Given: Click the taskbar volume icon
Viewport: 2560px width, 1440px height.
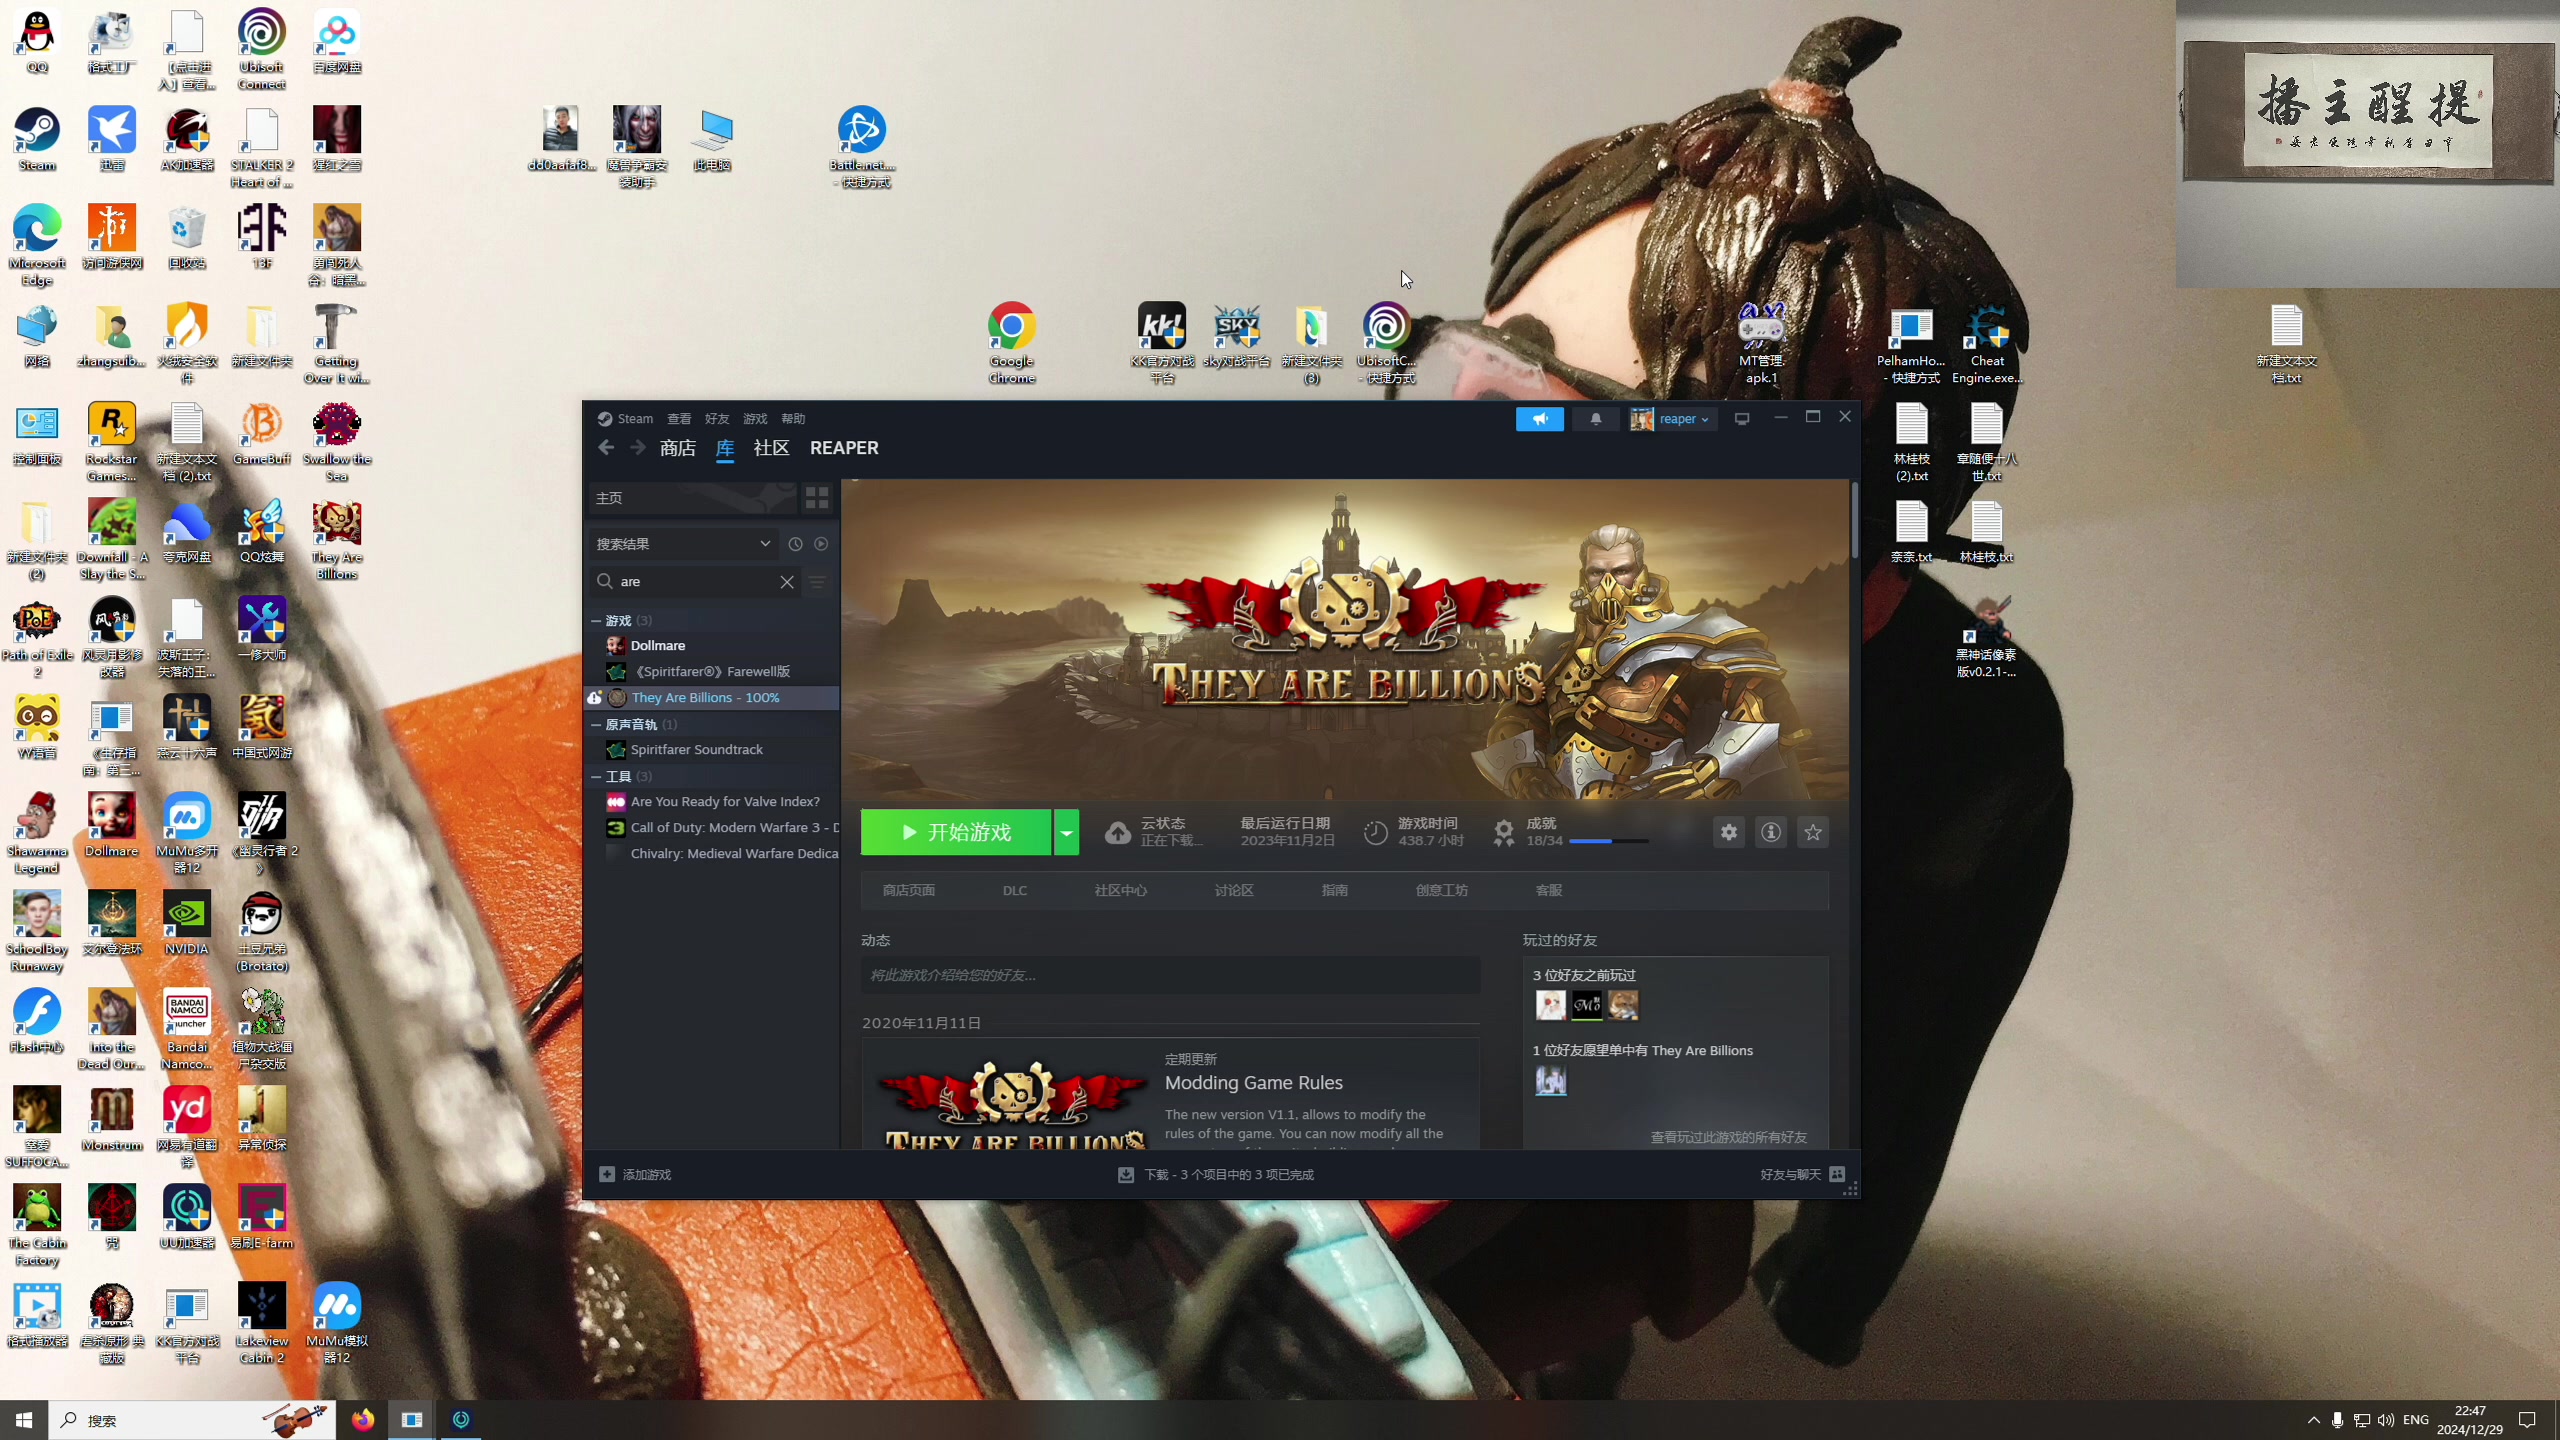Looking at the screenshot, I should pyautogui.click(x=2386, y=1420).
